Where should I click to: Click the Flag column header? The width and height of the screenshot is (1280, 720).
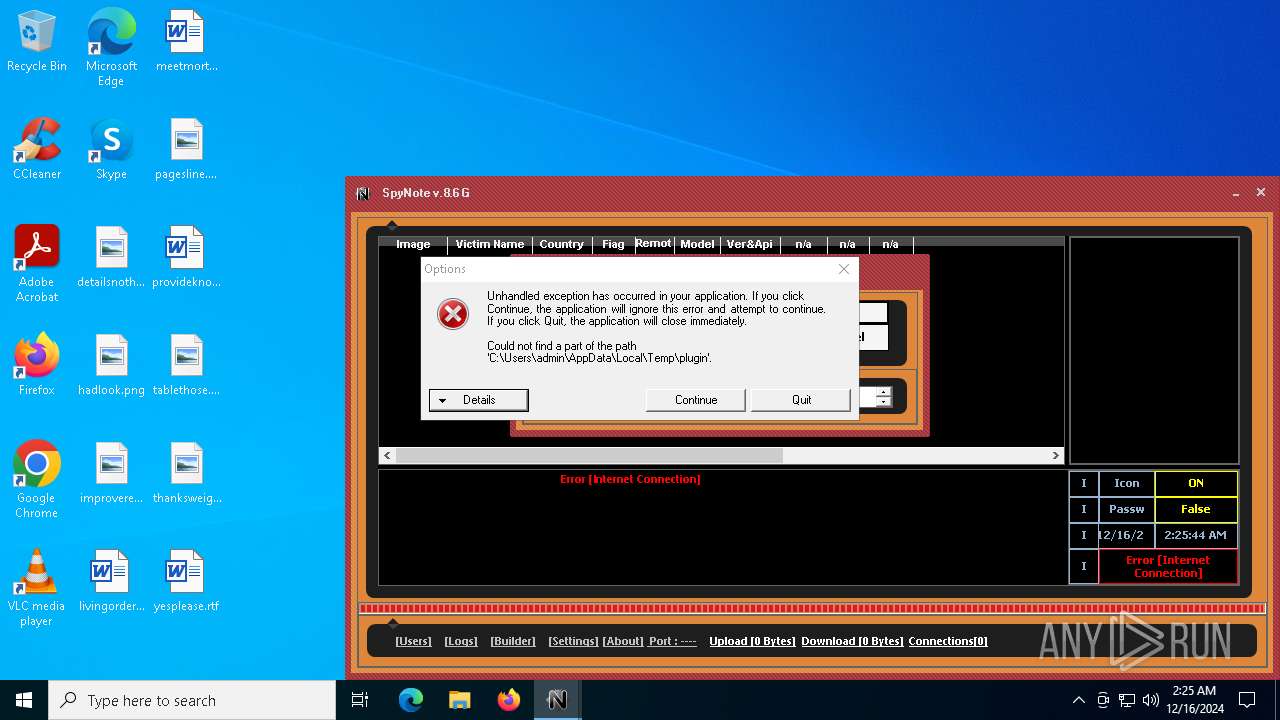click(x=613, y=244)
